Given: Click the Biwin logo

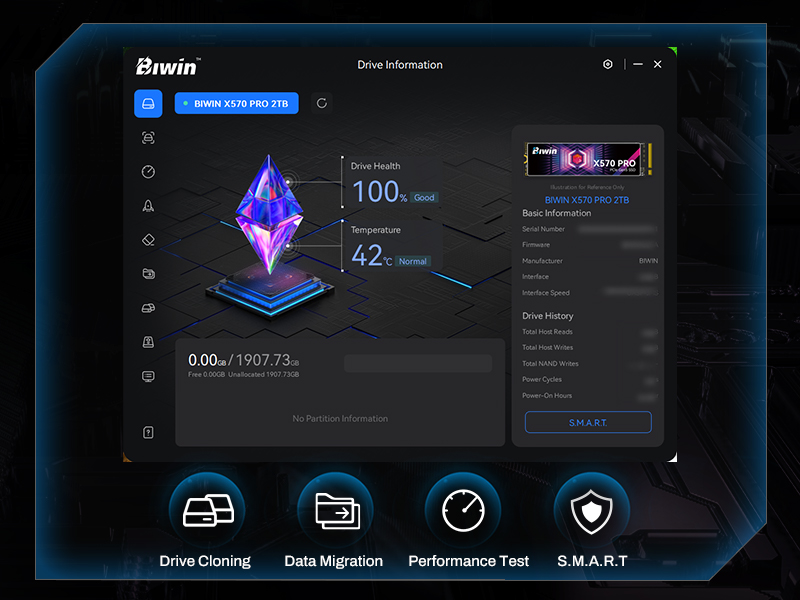Looking at the screenshot, I should [168, 66].
